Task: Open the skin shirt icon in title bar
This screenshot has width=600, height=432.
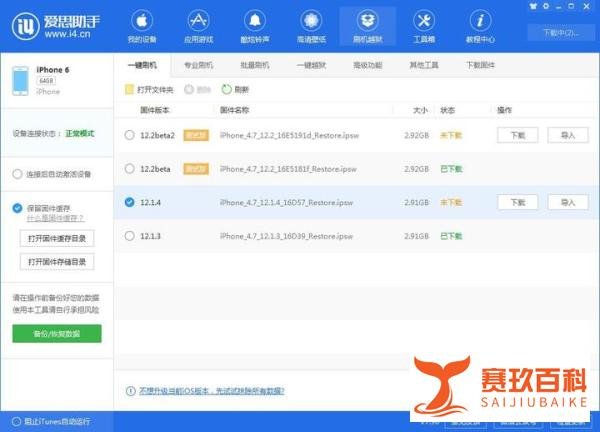Action: 533,6
